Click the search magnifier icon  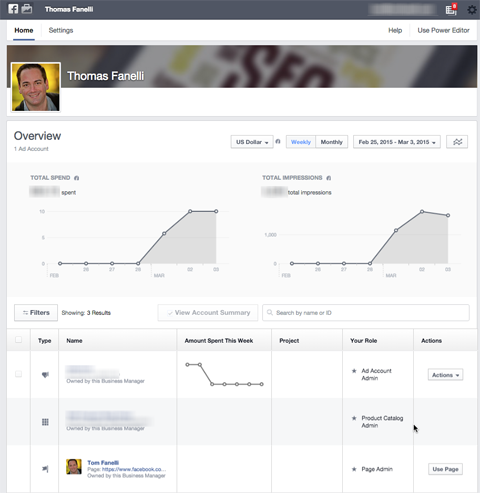[x=270, y=313]
